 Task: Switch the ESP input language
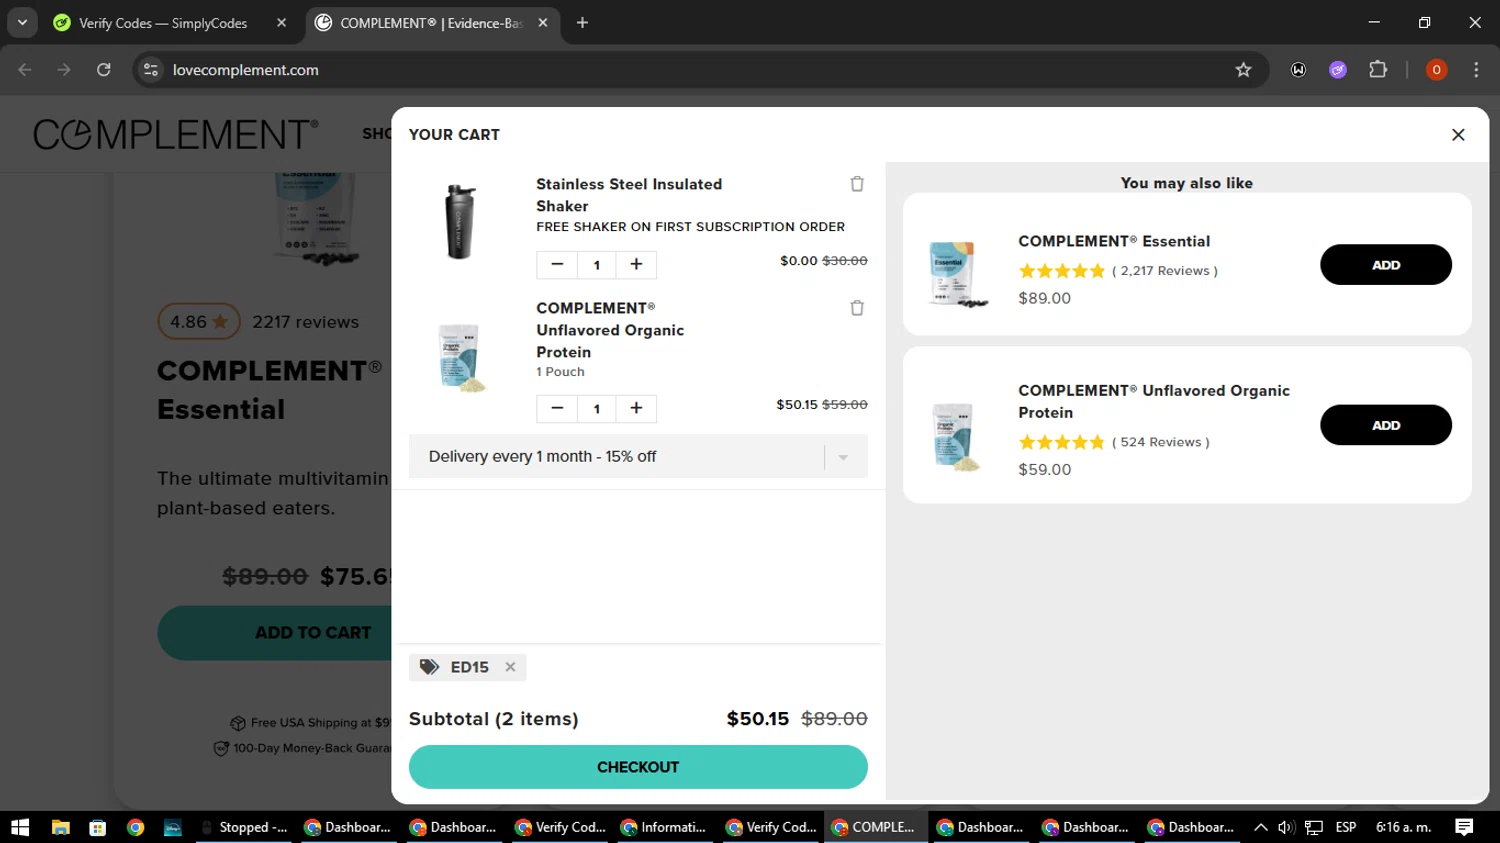(x=1346, y=827)
